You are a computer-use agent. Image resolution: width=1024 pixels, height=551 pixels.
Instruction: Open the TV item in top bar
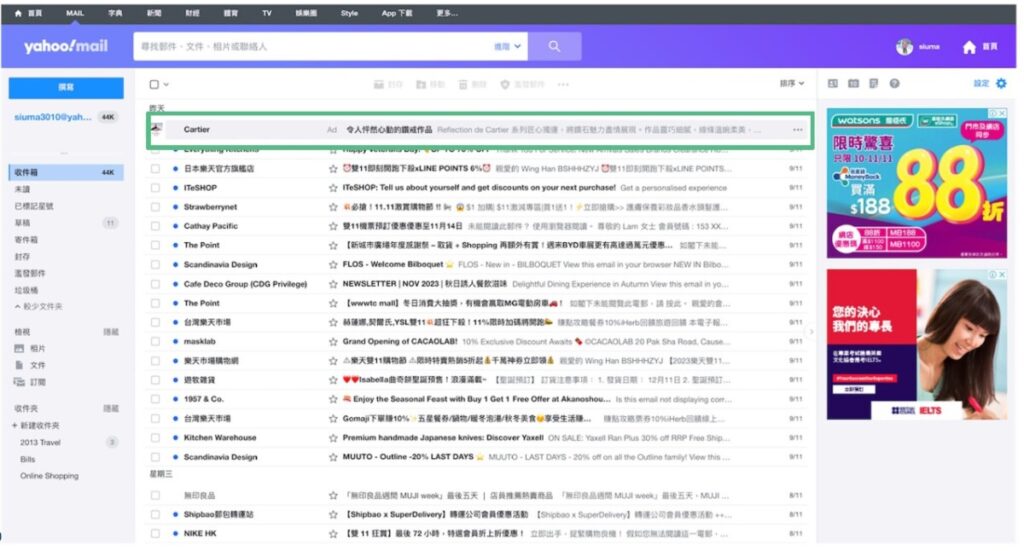click(266, 13)
